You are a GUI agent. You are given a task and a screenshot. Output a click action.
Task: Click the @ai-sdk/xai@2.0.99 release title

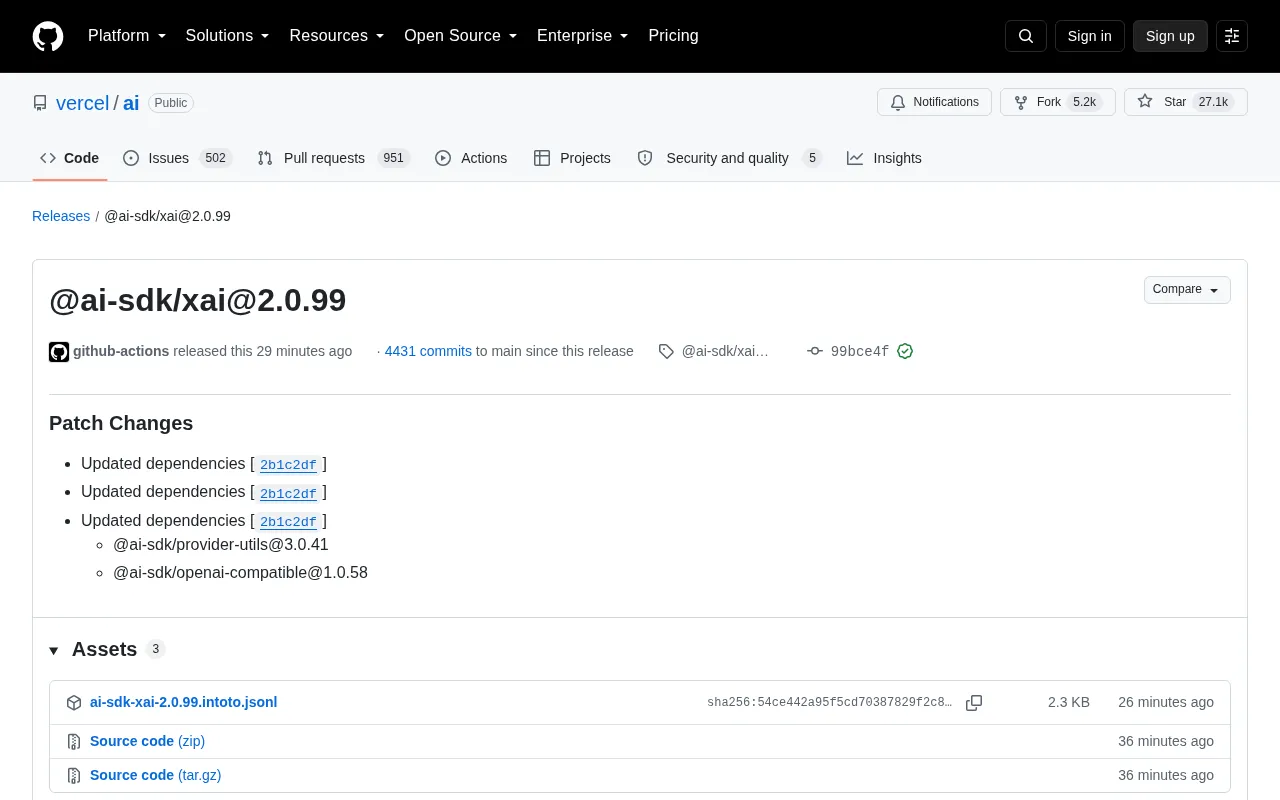[197, 300]
